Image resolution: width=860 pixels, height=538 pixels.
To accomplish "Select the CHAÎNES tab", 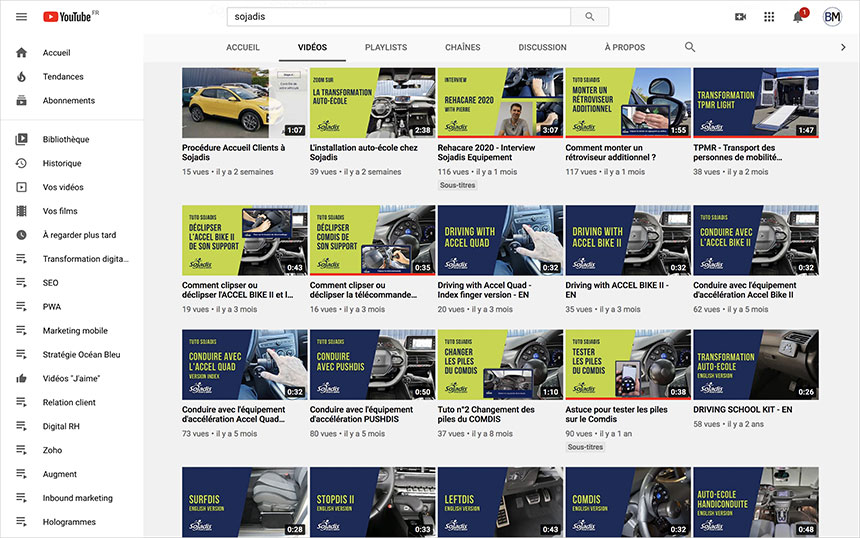I will click(462, 47).
